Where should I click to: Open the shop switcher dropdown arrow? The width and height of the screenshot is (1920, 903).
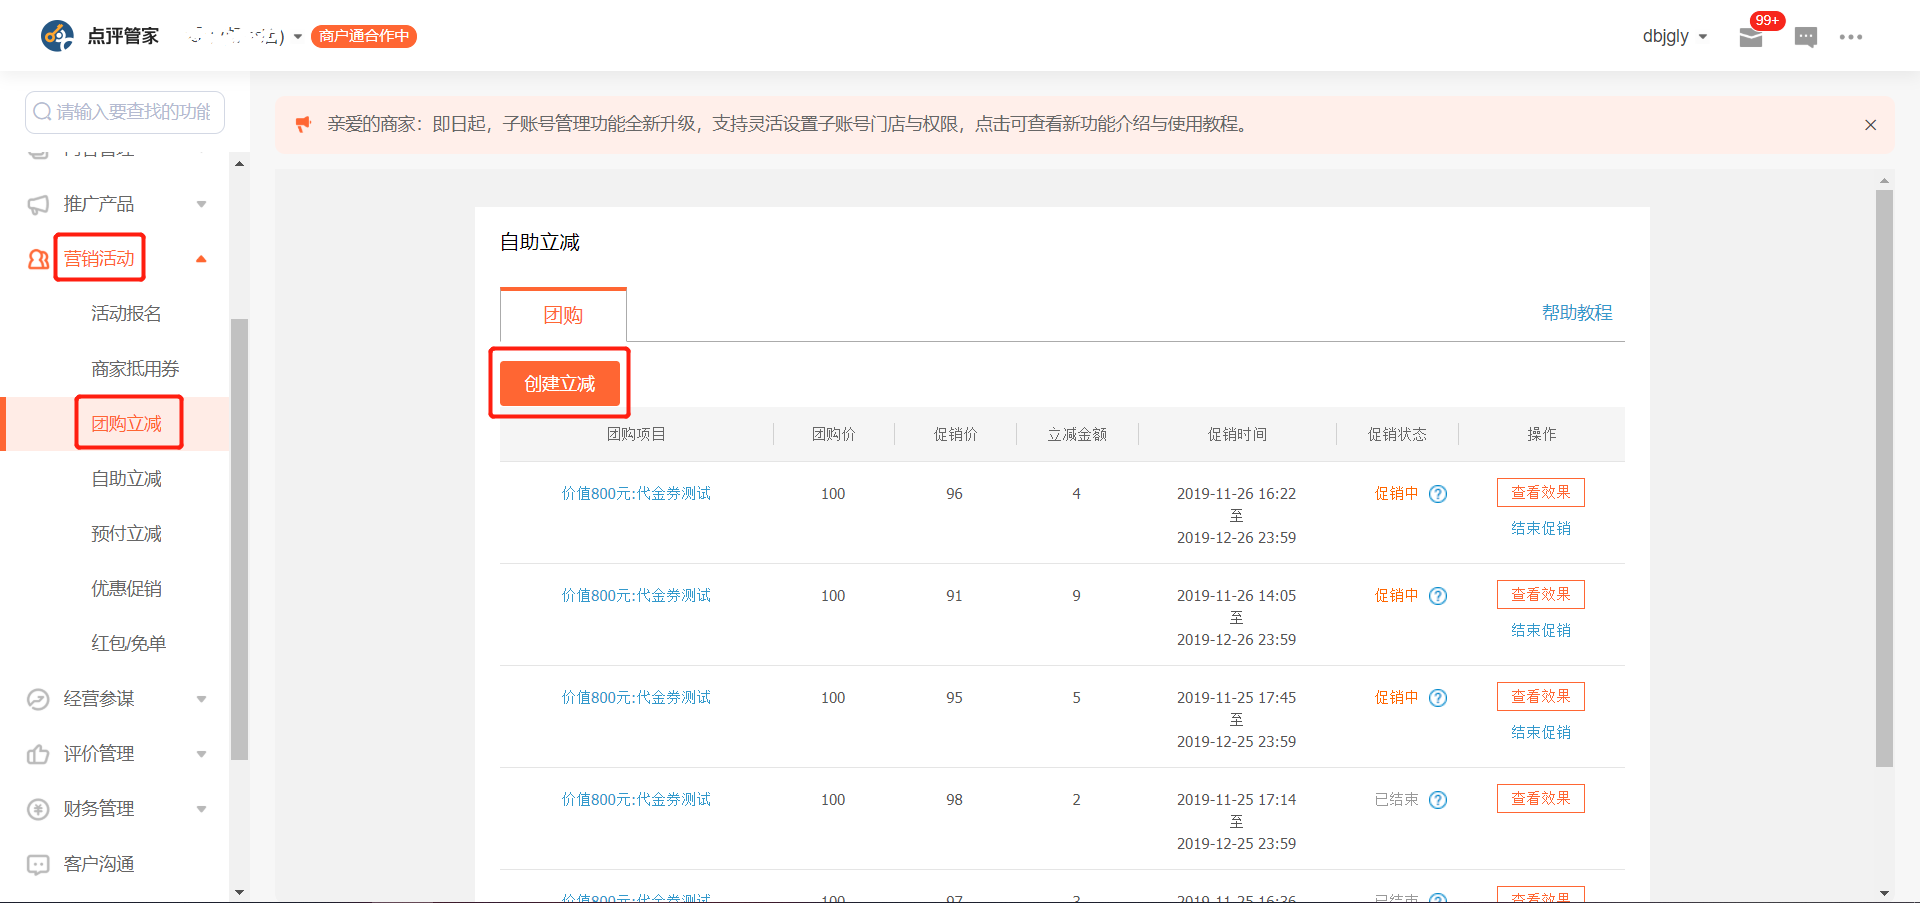pyautogui.click(x=298, y=37)
